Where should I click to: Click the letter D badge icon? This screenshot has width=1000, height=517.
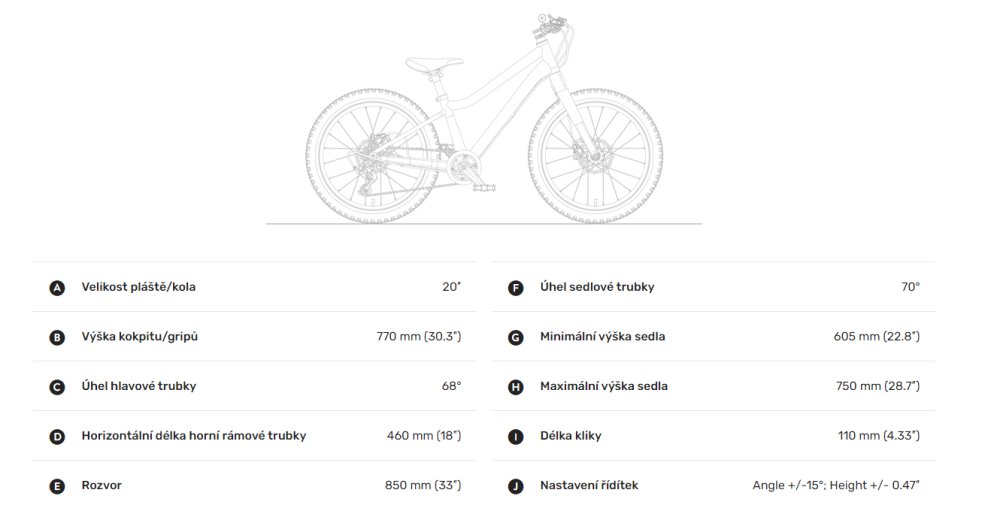(57, 436)
